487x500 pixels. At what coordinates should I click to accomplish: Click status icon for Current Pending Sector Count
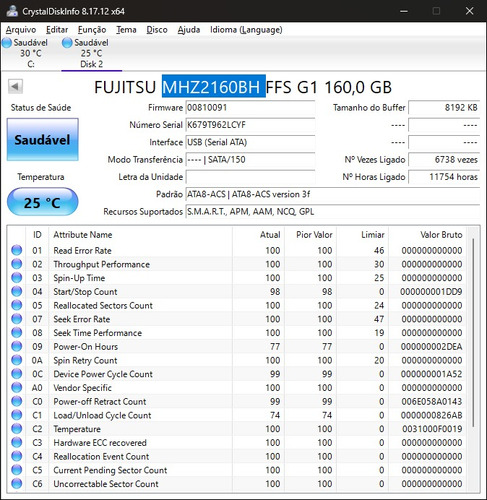17,470
